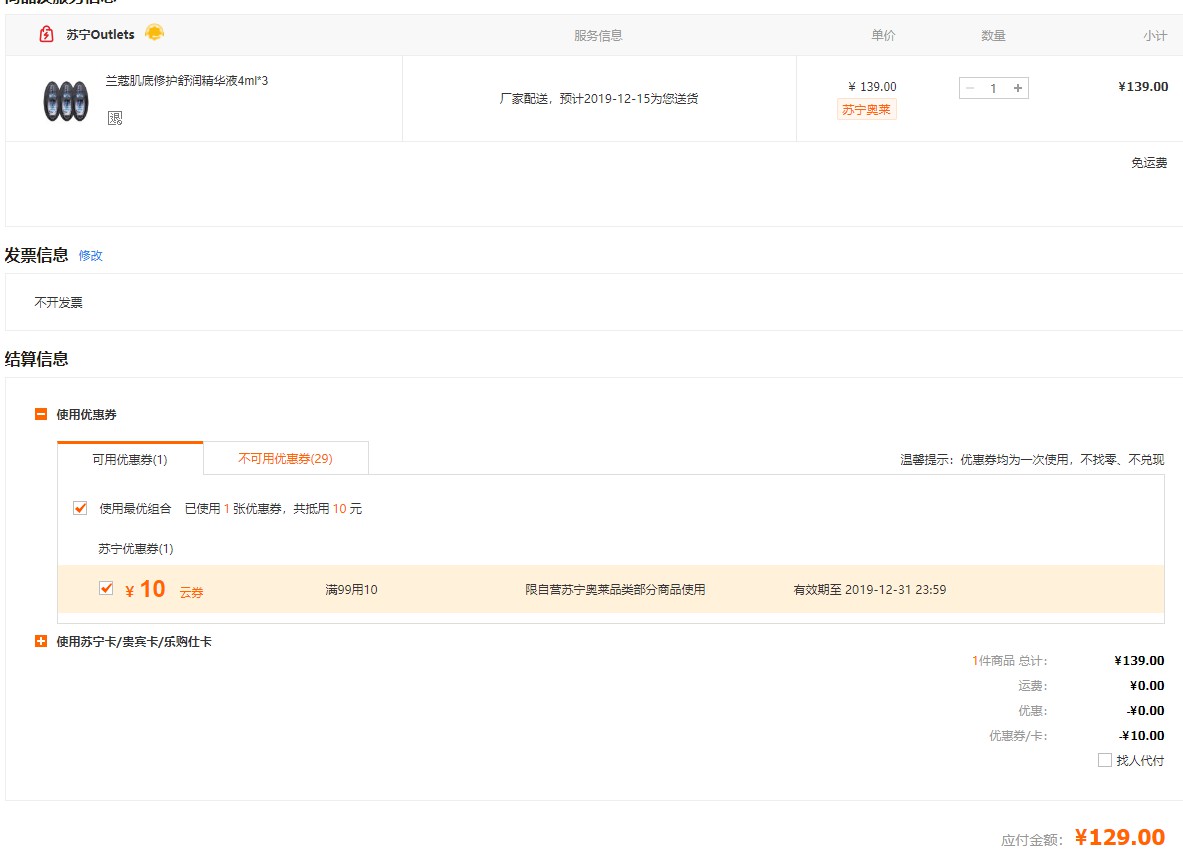Screen dimensions: 1183x856
Task: Click the 1件商品 总计 label
Action: (x=1009, y=661)
